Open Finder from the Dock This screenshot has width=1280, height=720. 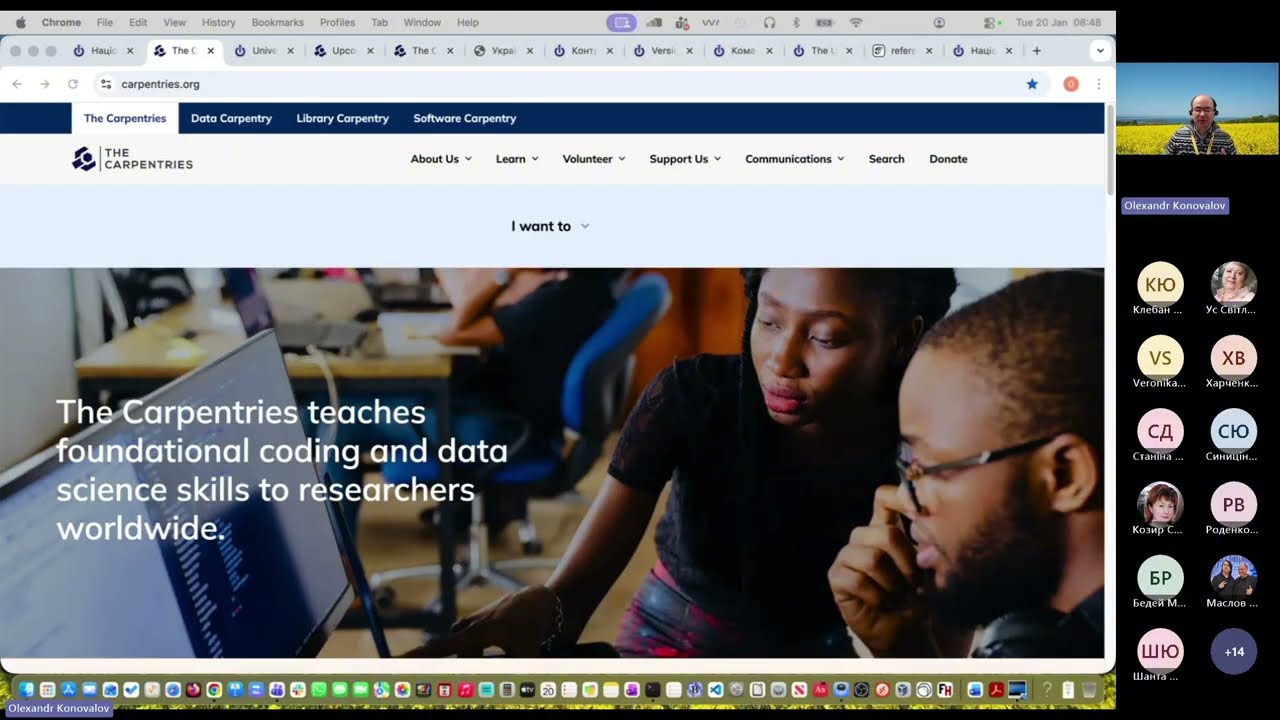[x=27, y=689]
